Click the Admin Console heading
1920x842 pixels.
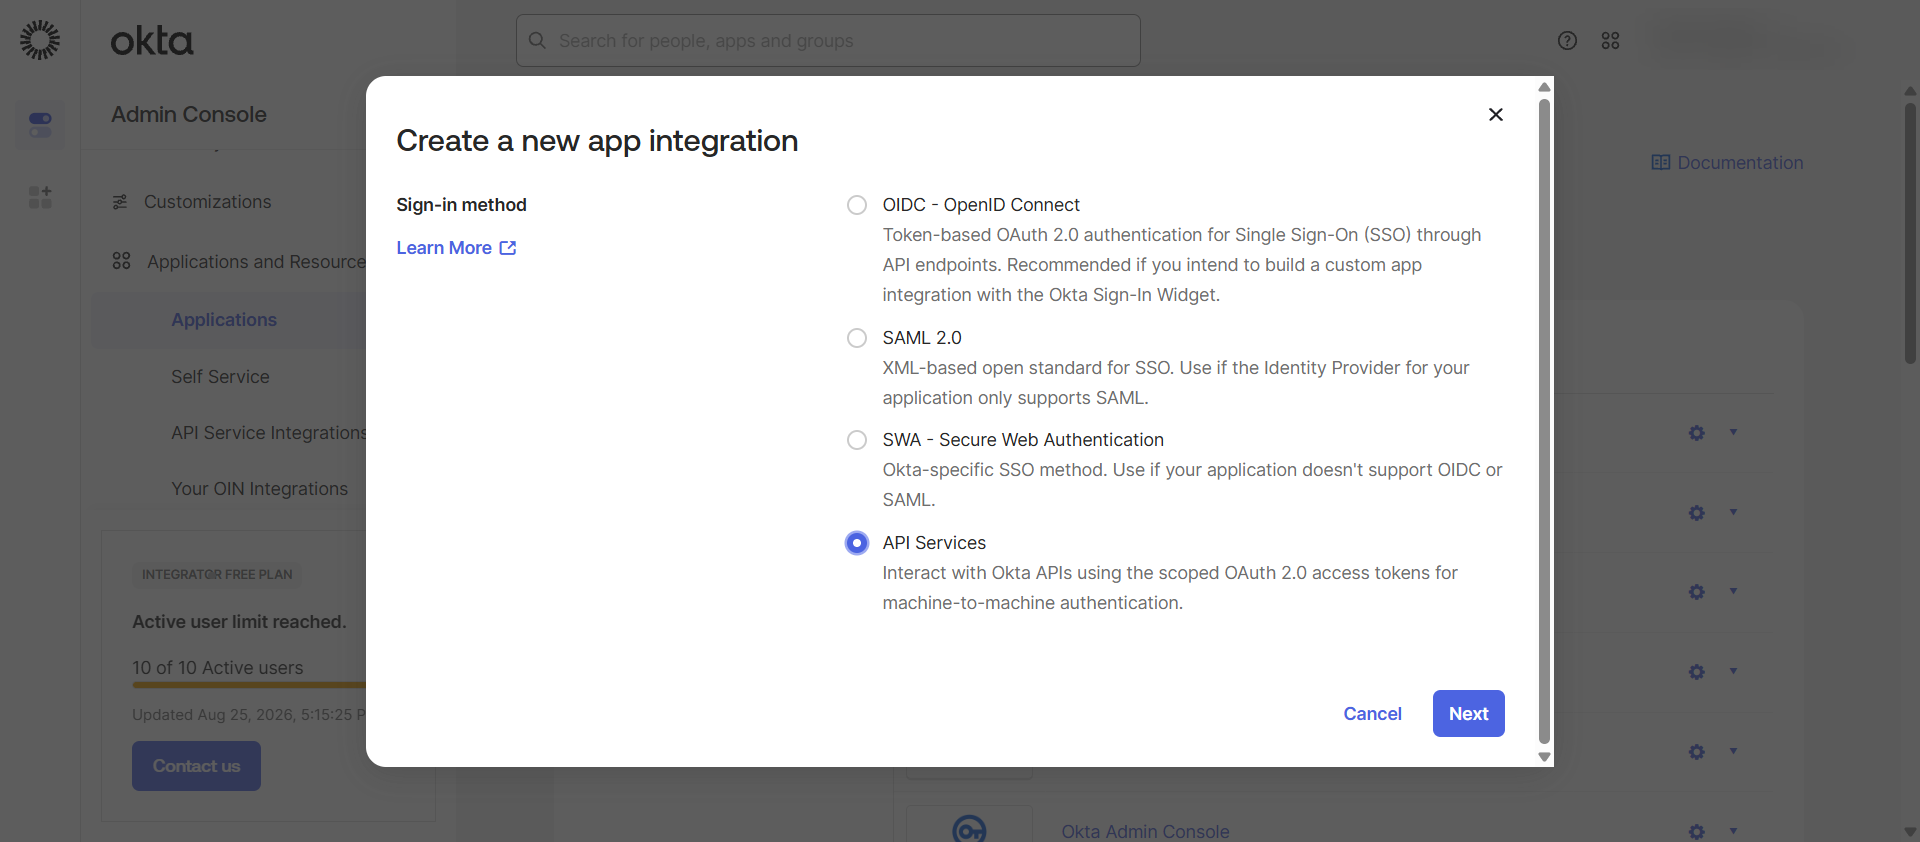[189, 114]
